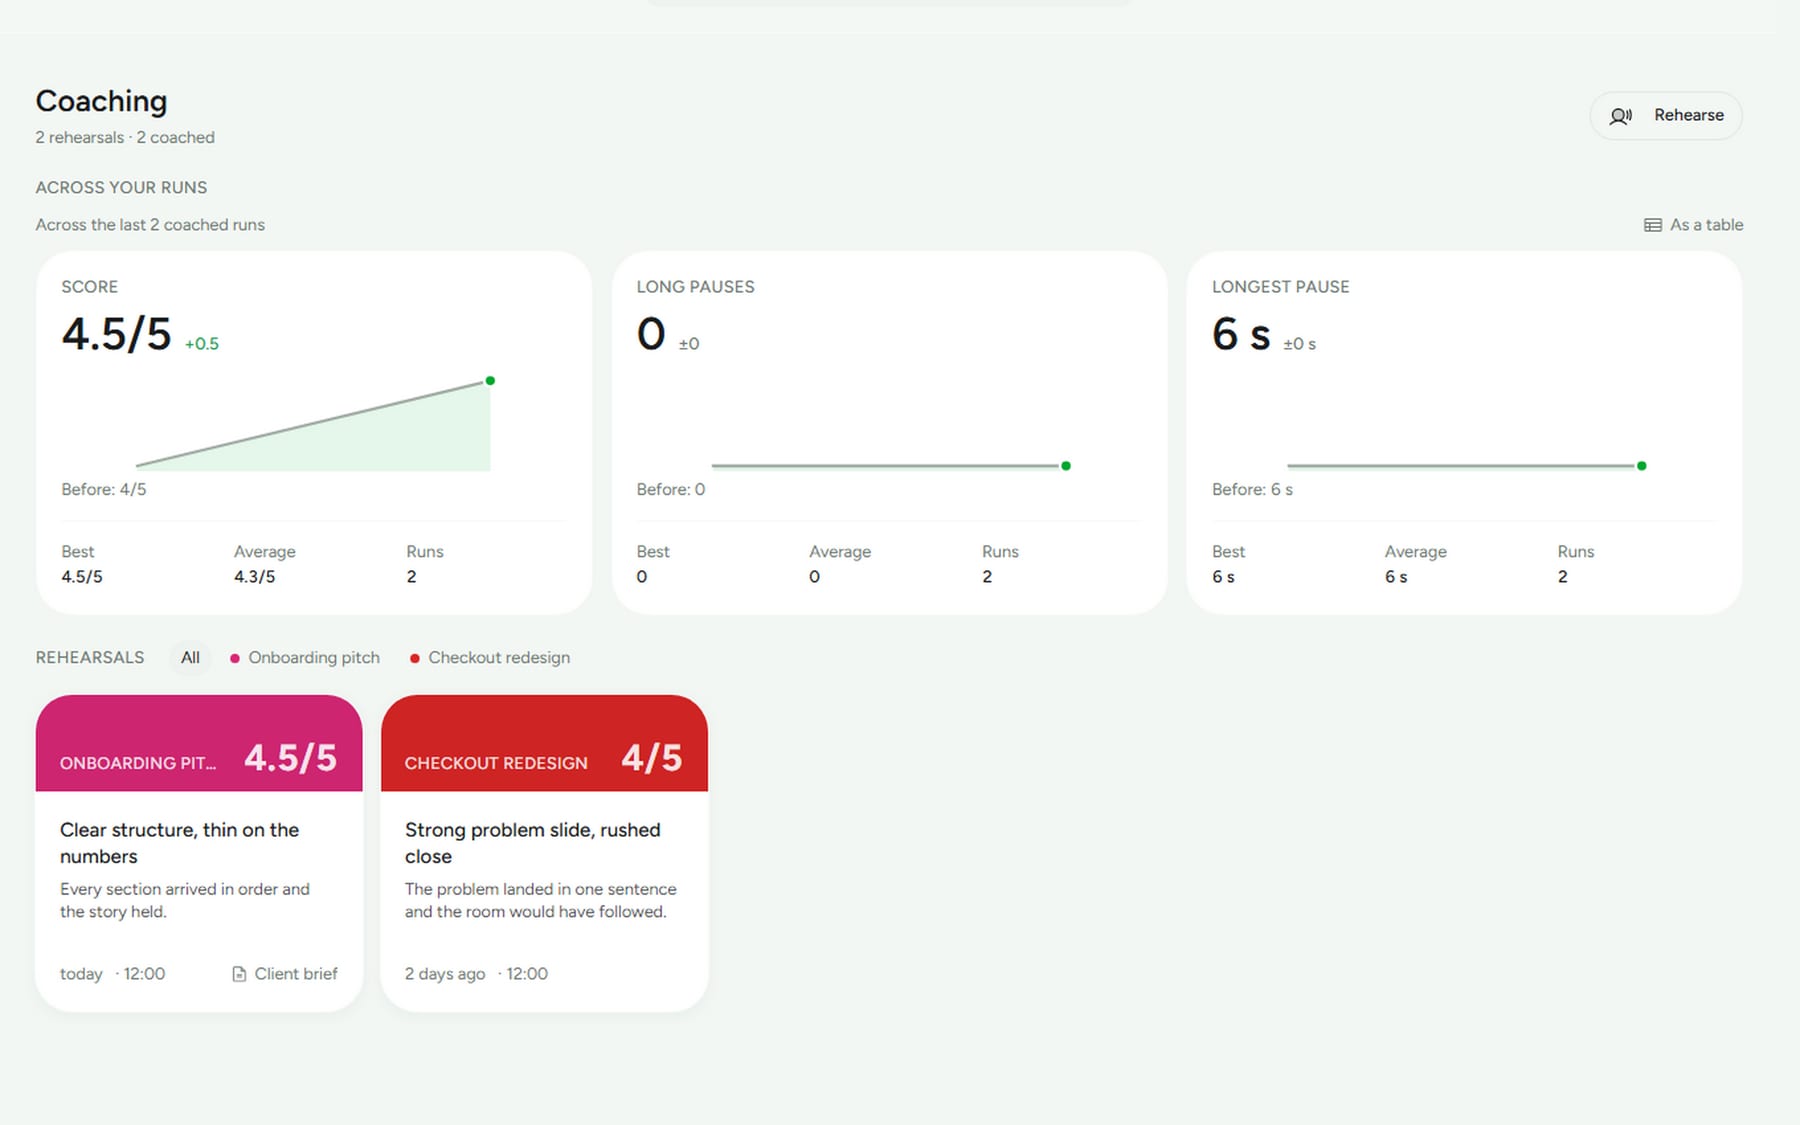Click the Coaching heading
1800x1125 pixels.
101,101
